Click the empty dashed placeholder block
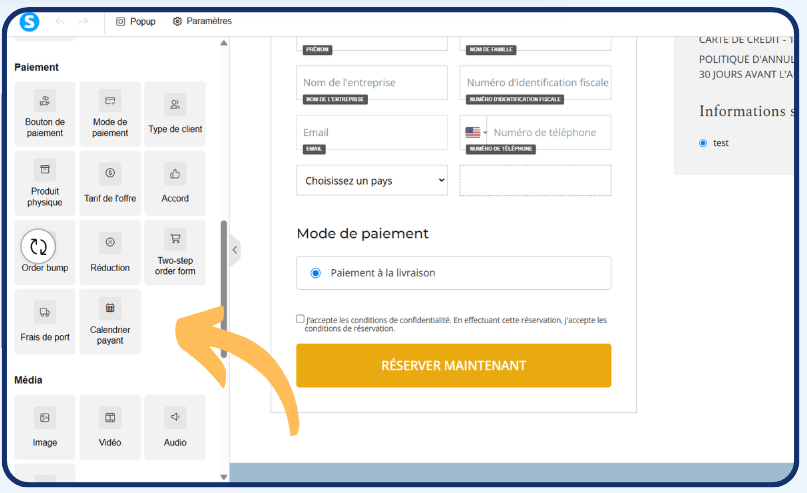This screenshot has height=493, width=807. (x=535, y=181)
